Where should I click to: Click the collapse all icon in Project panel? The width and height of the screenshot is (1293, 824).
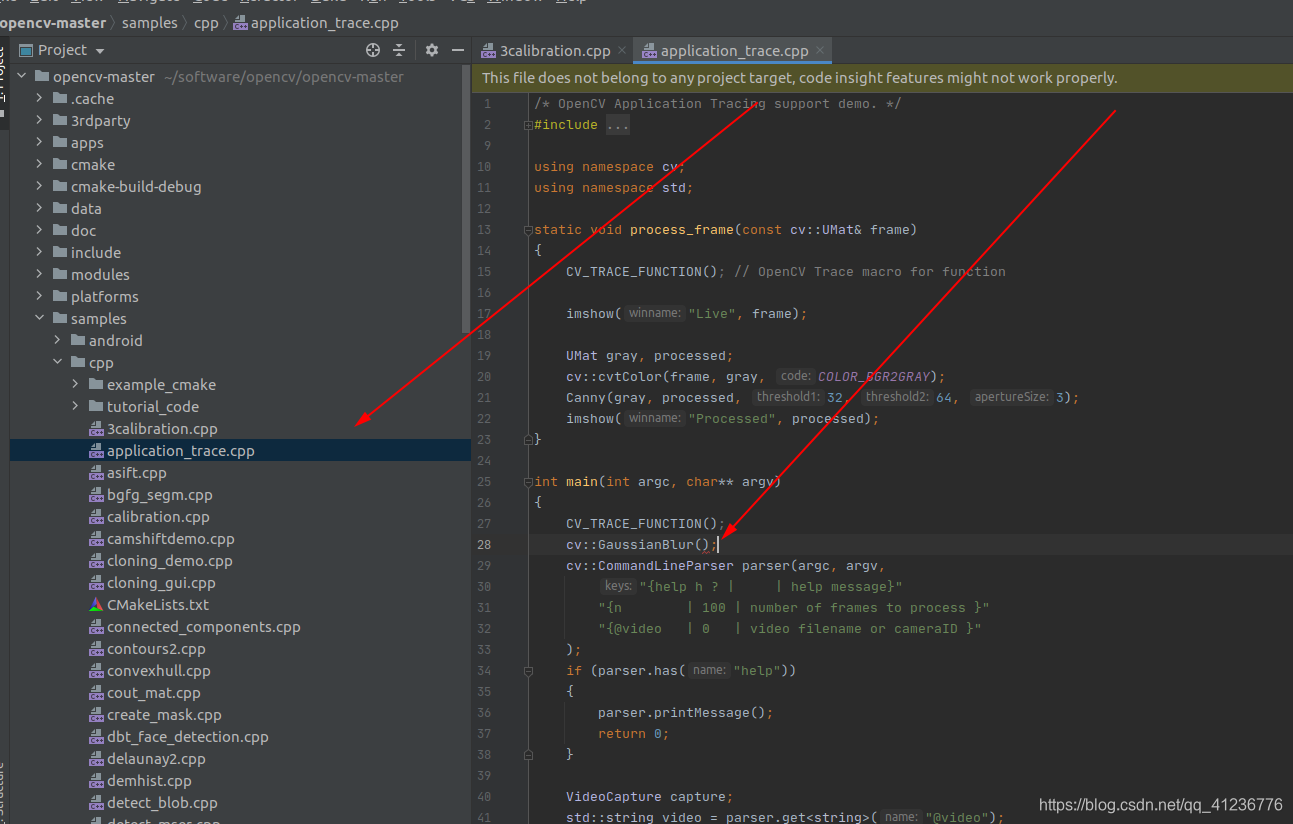(399, 50)
